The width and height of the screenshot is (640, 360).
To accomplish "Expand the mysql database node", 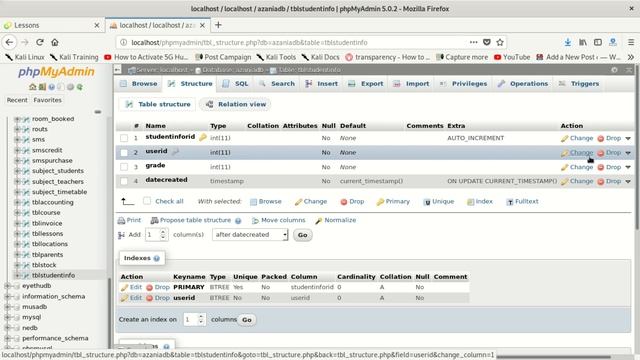I will pyautogui.click(x=7, y=317).
